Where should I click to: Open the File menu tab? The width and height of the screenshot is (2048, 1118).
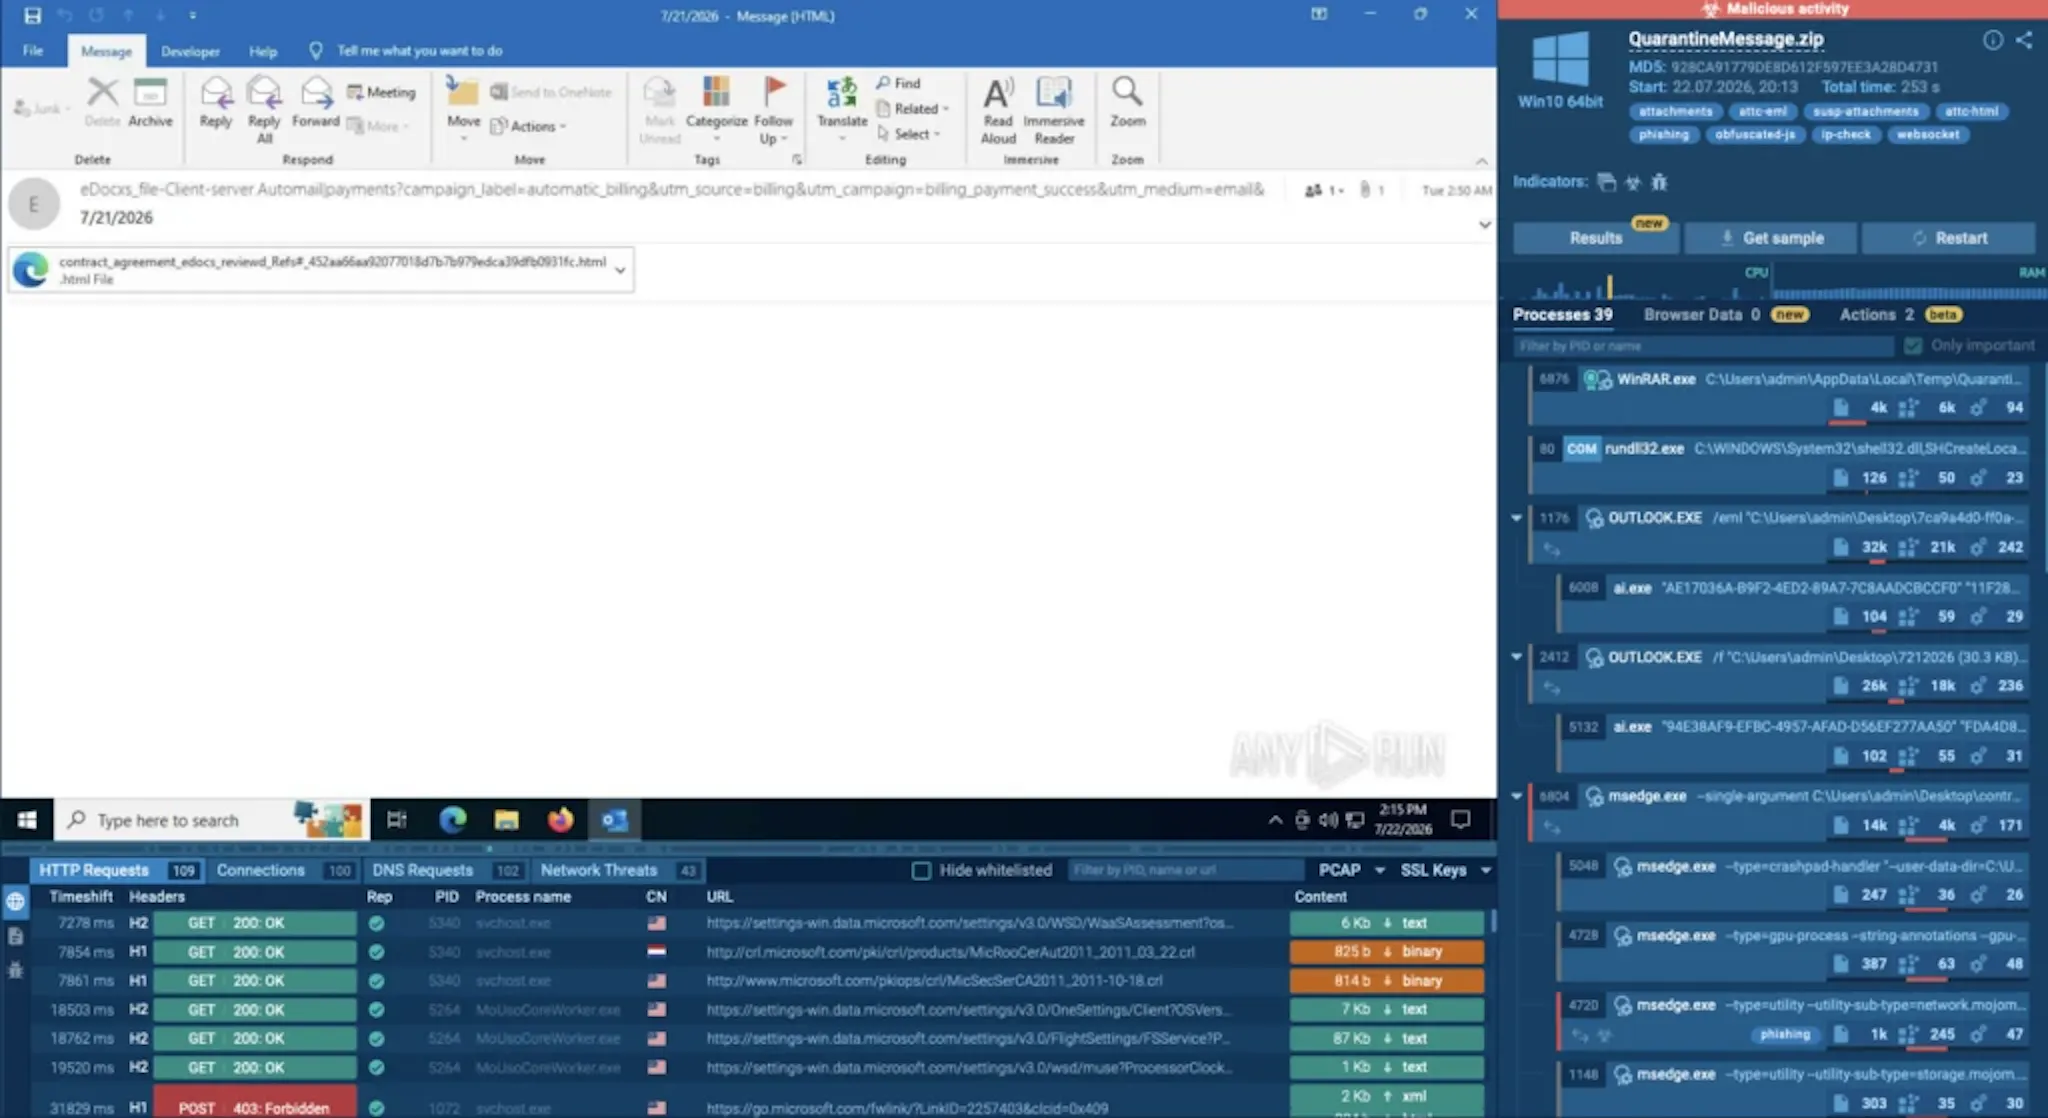point(33,50)
